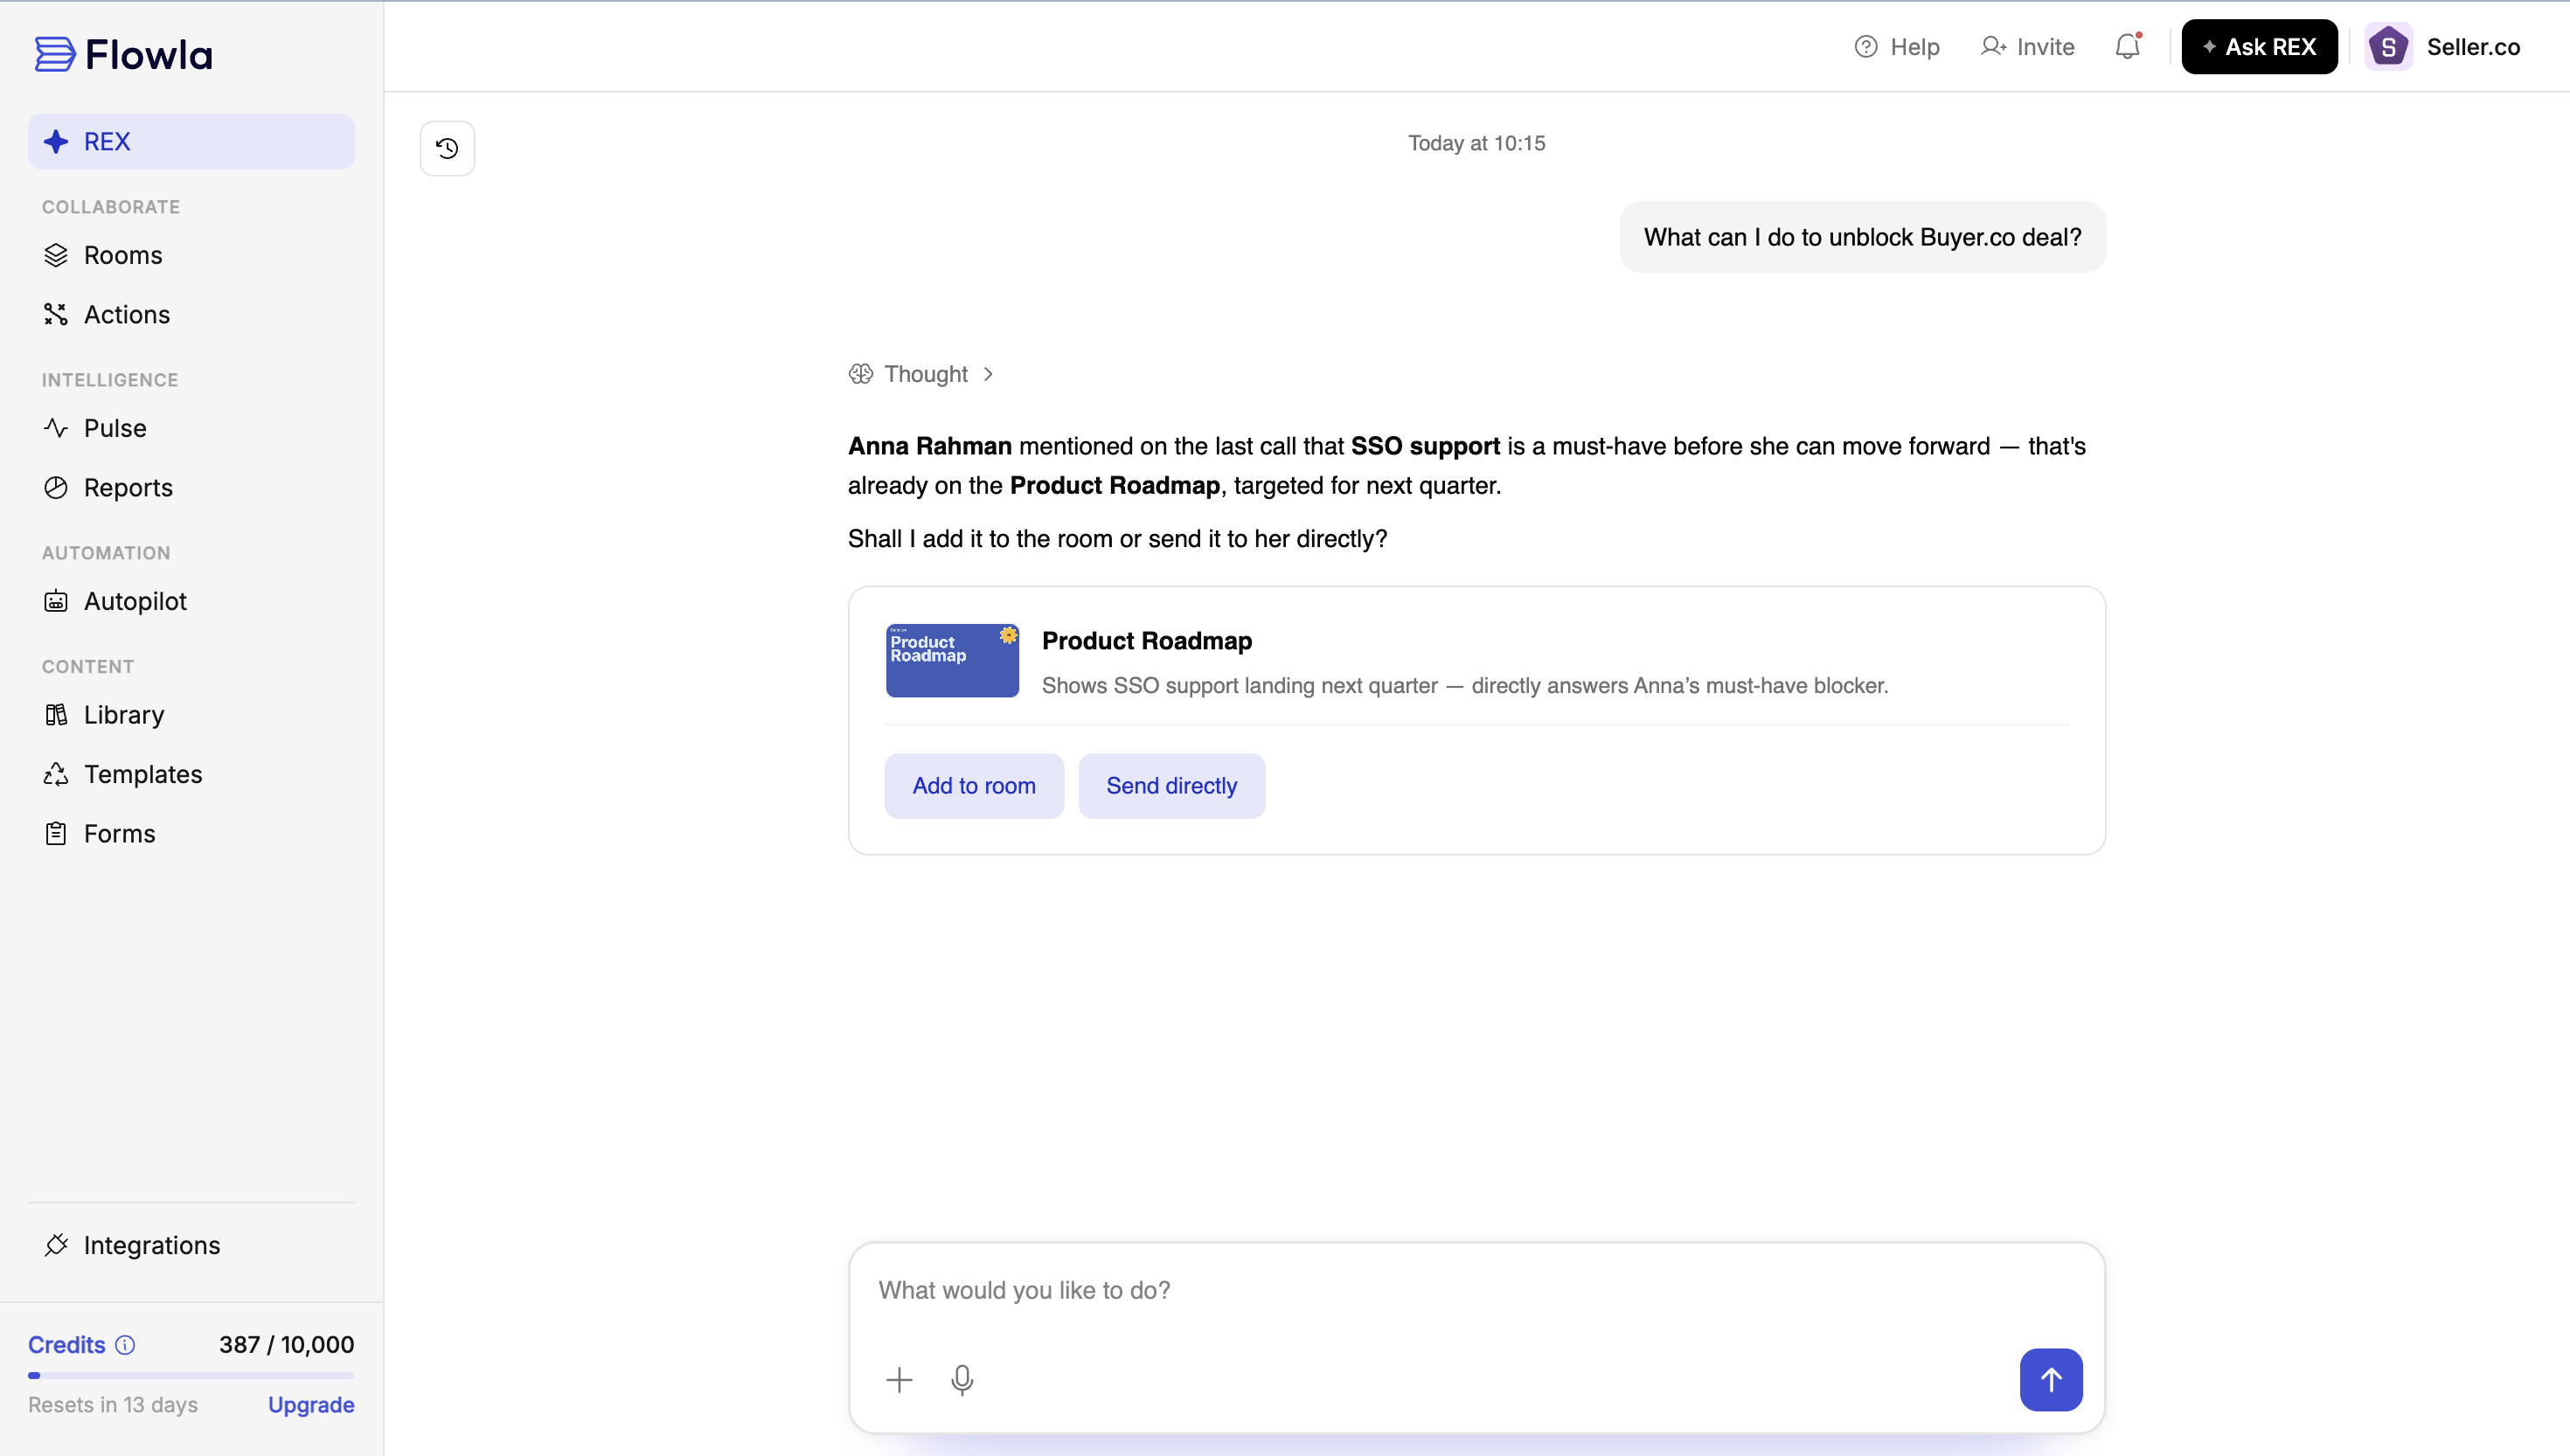Click the Reports chart icon
The height and width of the screenshot is (1456, 2570).
coord(56,487)
